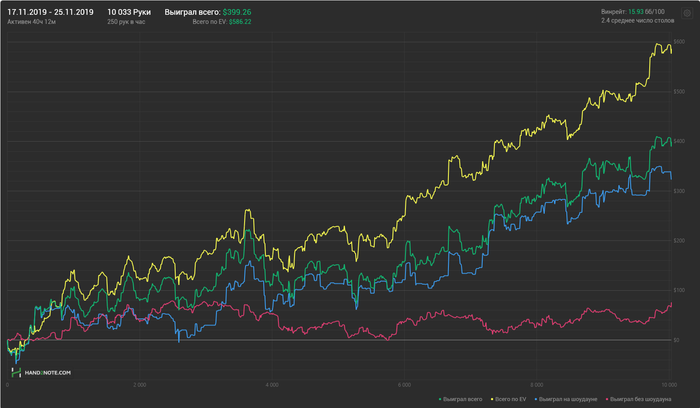Click the 6 000 x-axis label

click(x=404, y=385)
